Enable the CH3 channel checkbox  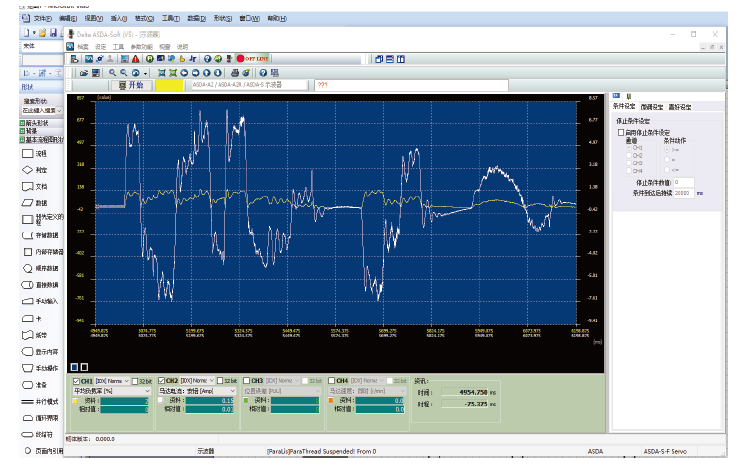click(245, 381)
